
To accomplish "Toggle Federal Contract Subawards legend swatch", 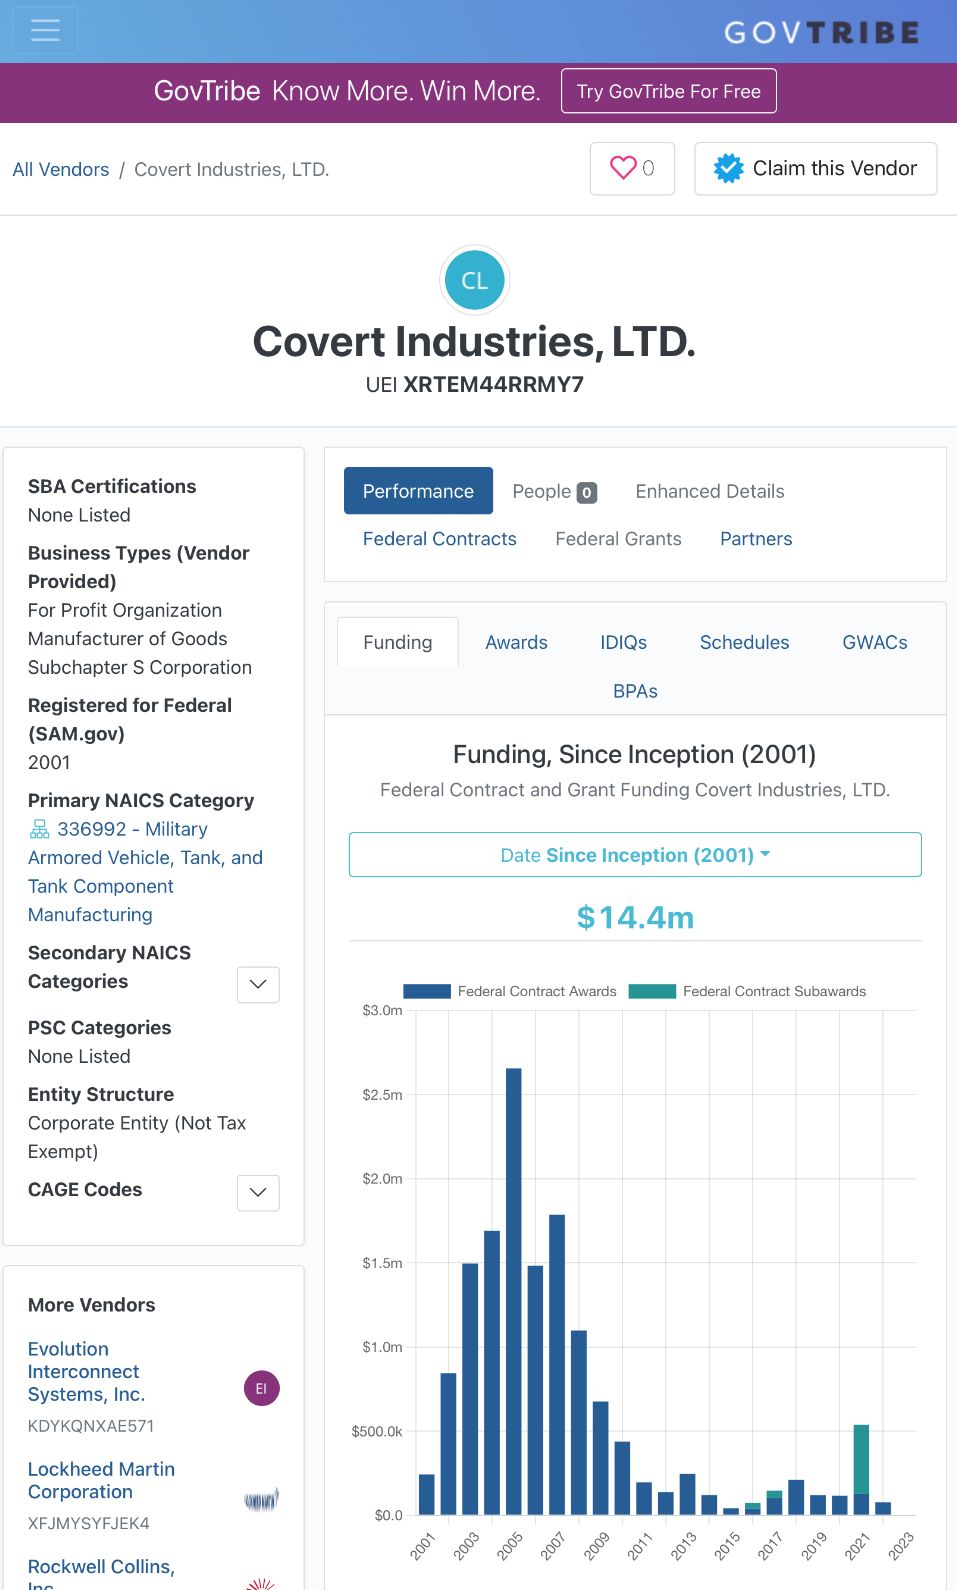I will coord(652,991).
